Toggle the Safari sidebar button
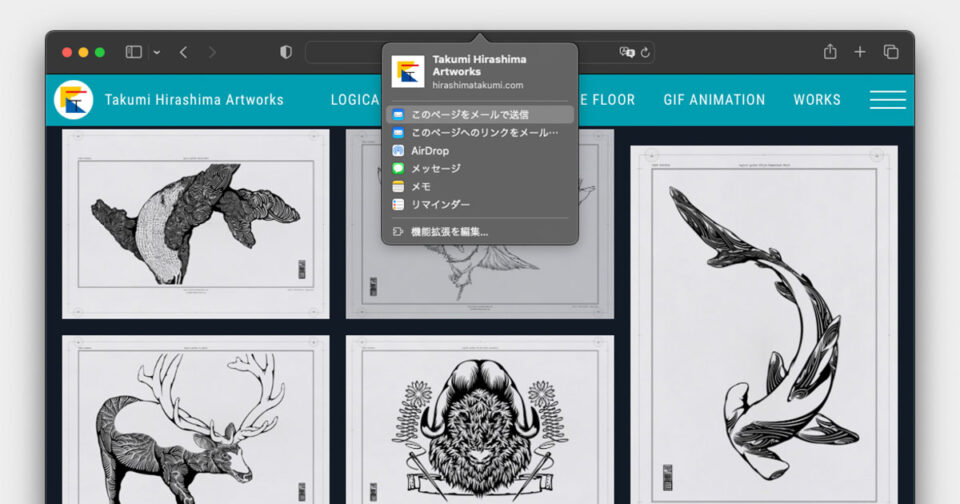The height and width of the screenshot is (504, 960). [133, 52]
